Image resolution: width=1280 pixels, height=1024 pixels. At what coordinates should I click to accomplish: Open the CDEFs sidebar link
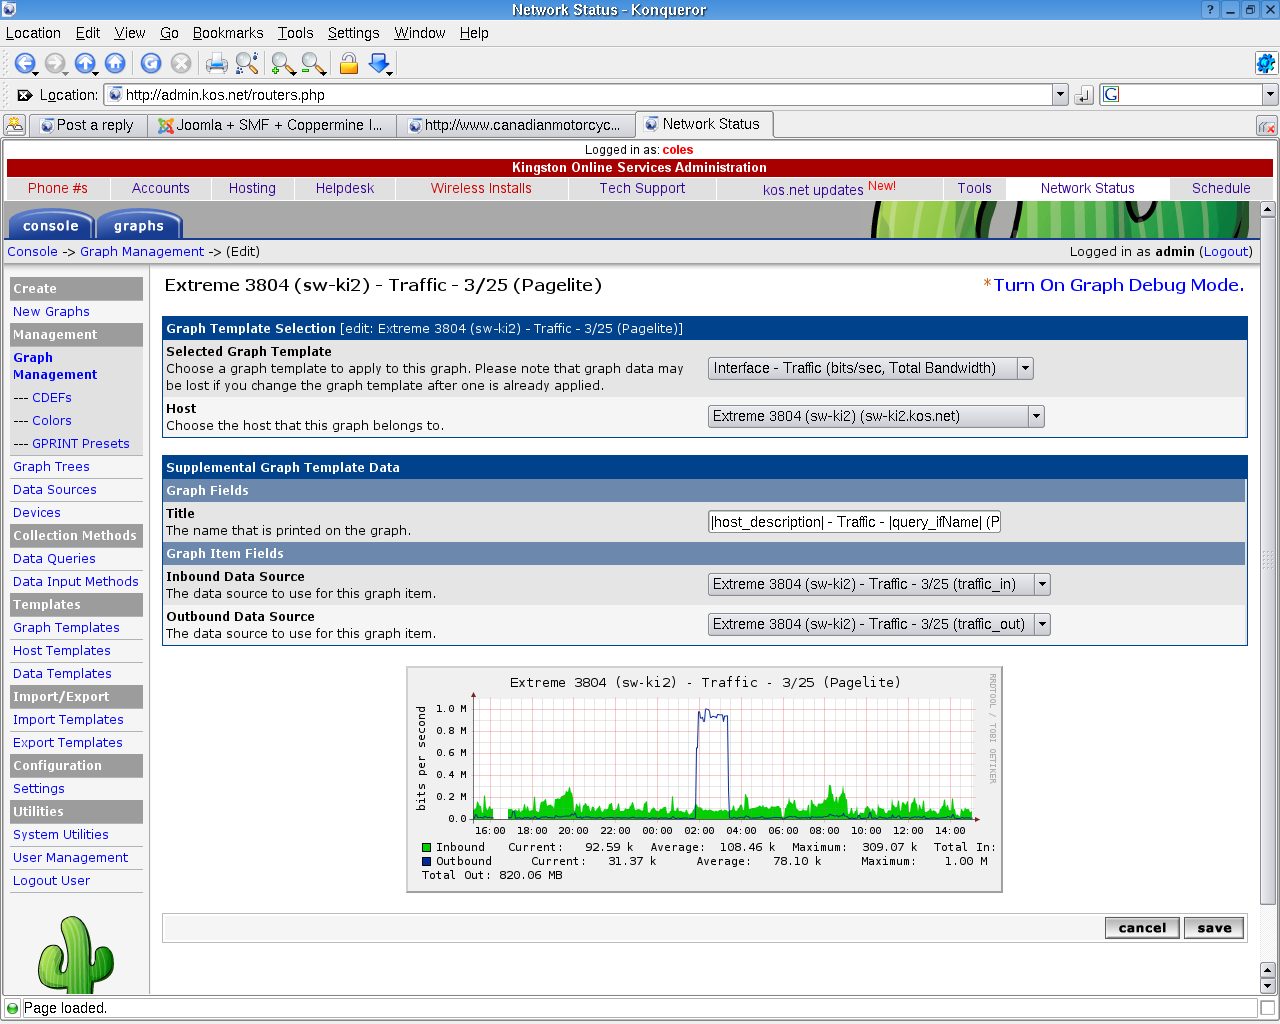(x=52, y=398)
